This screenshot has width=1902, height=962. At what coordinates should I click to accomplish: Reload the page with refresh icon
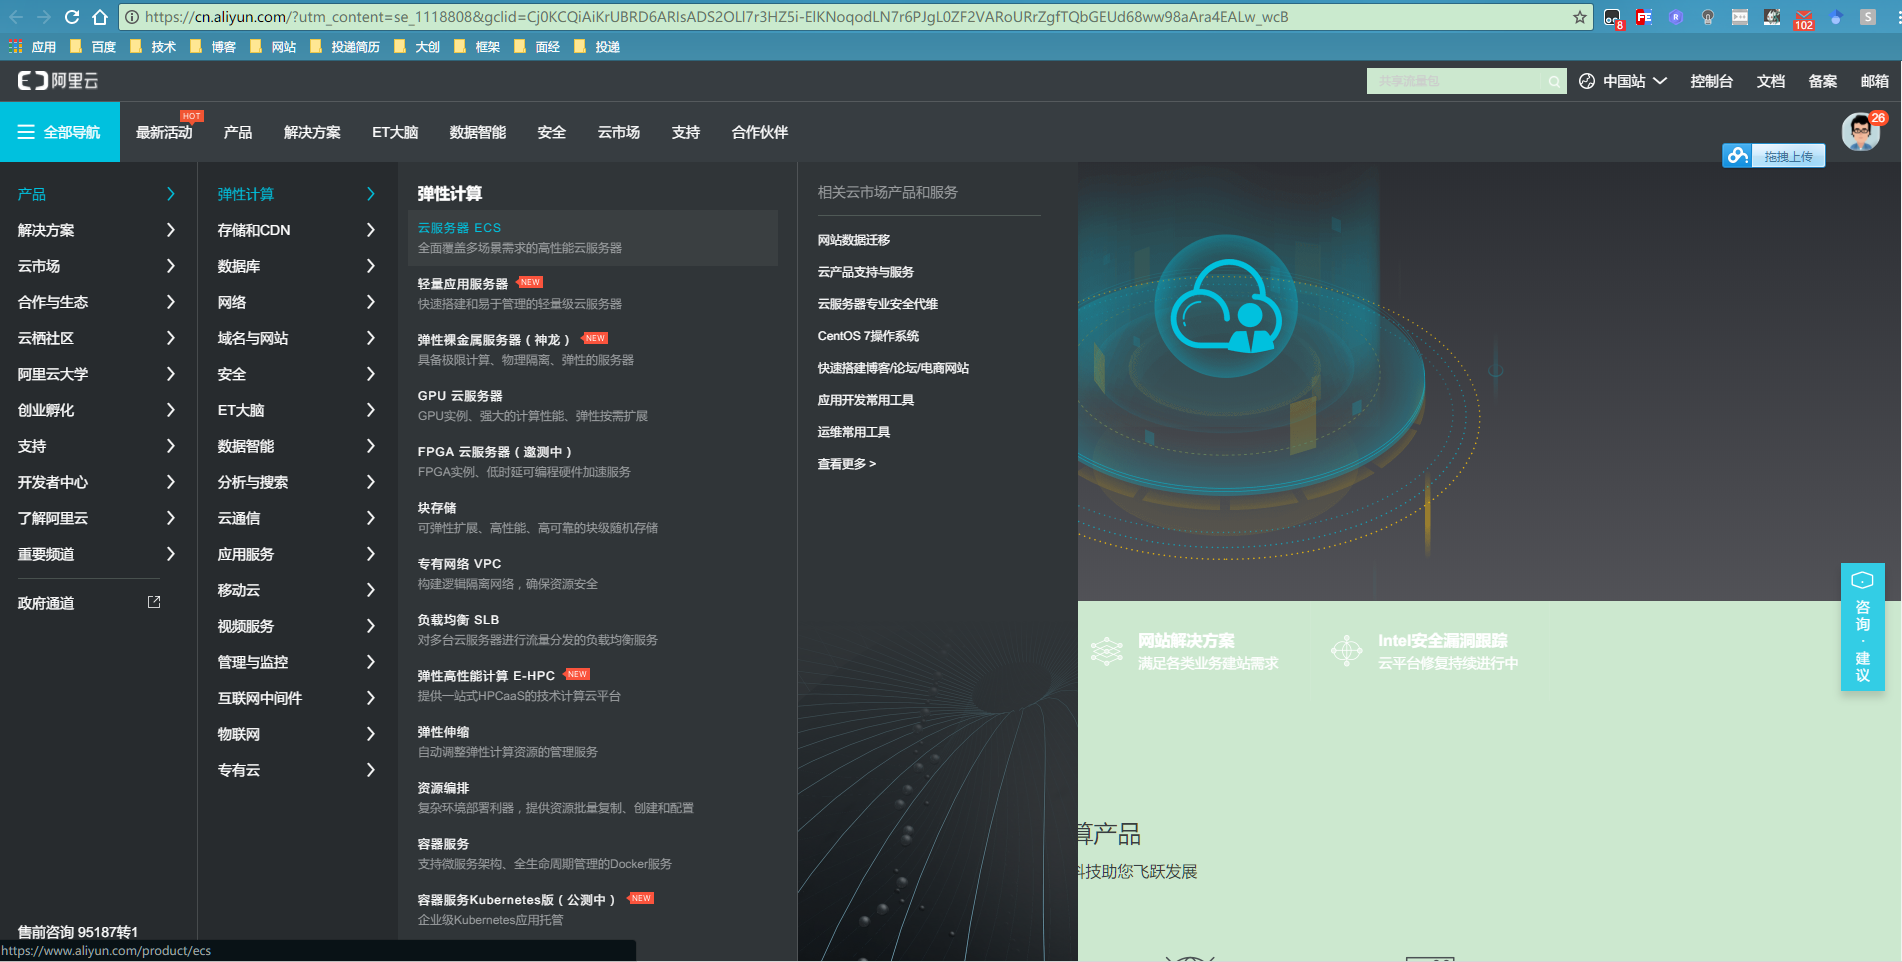72,17
